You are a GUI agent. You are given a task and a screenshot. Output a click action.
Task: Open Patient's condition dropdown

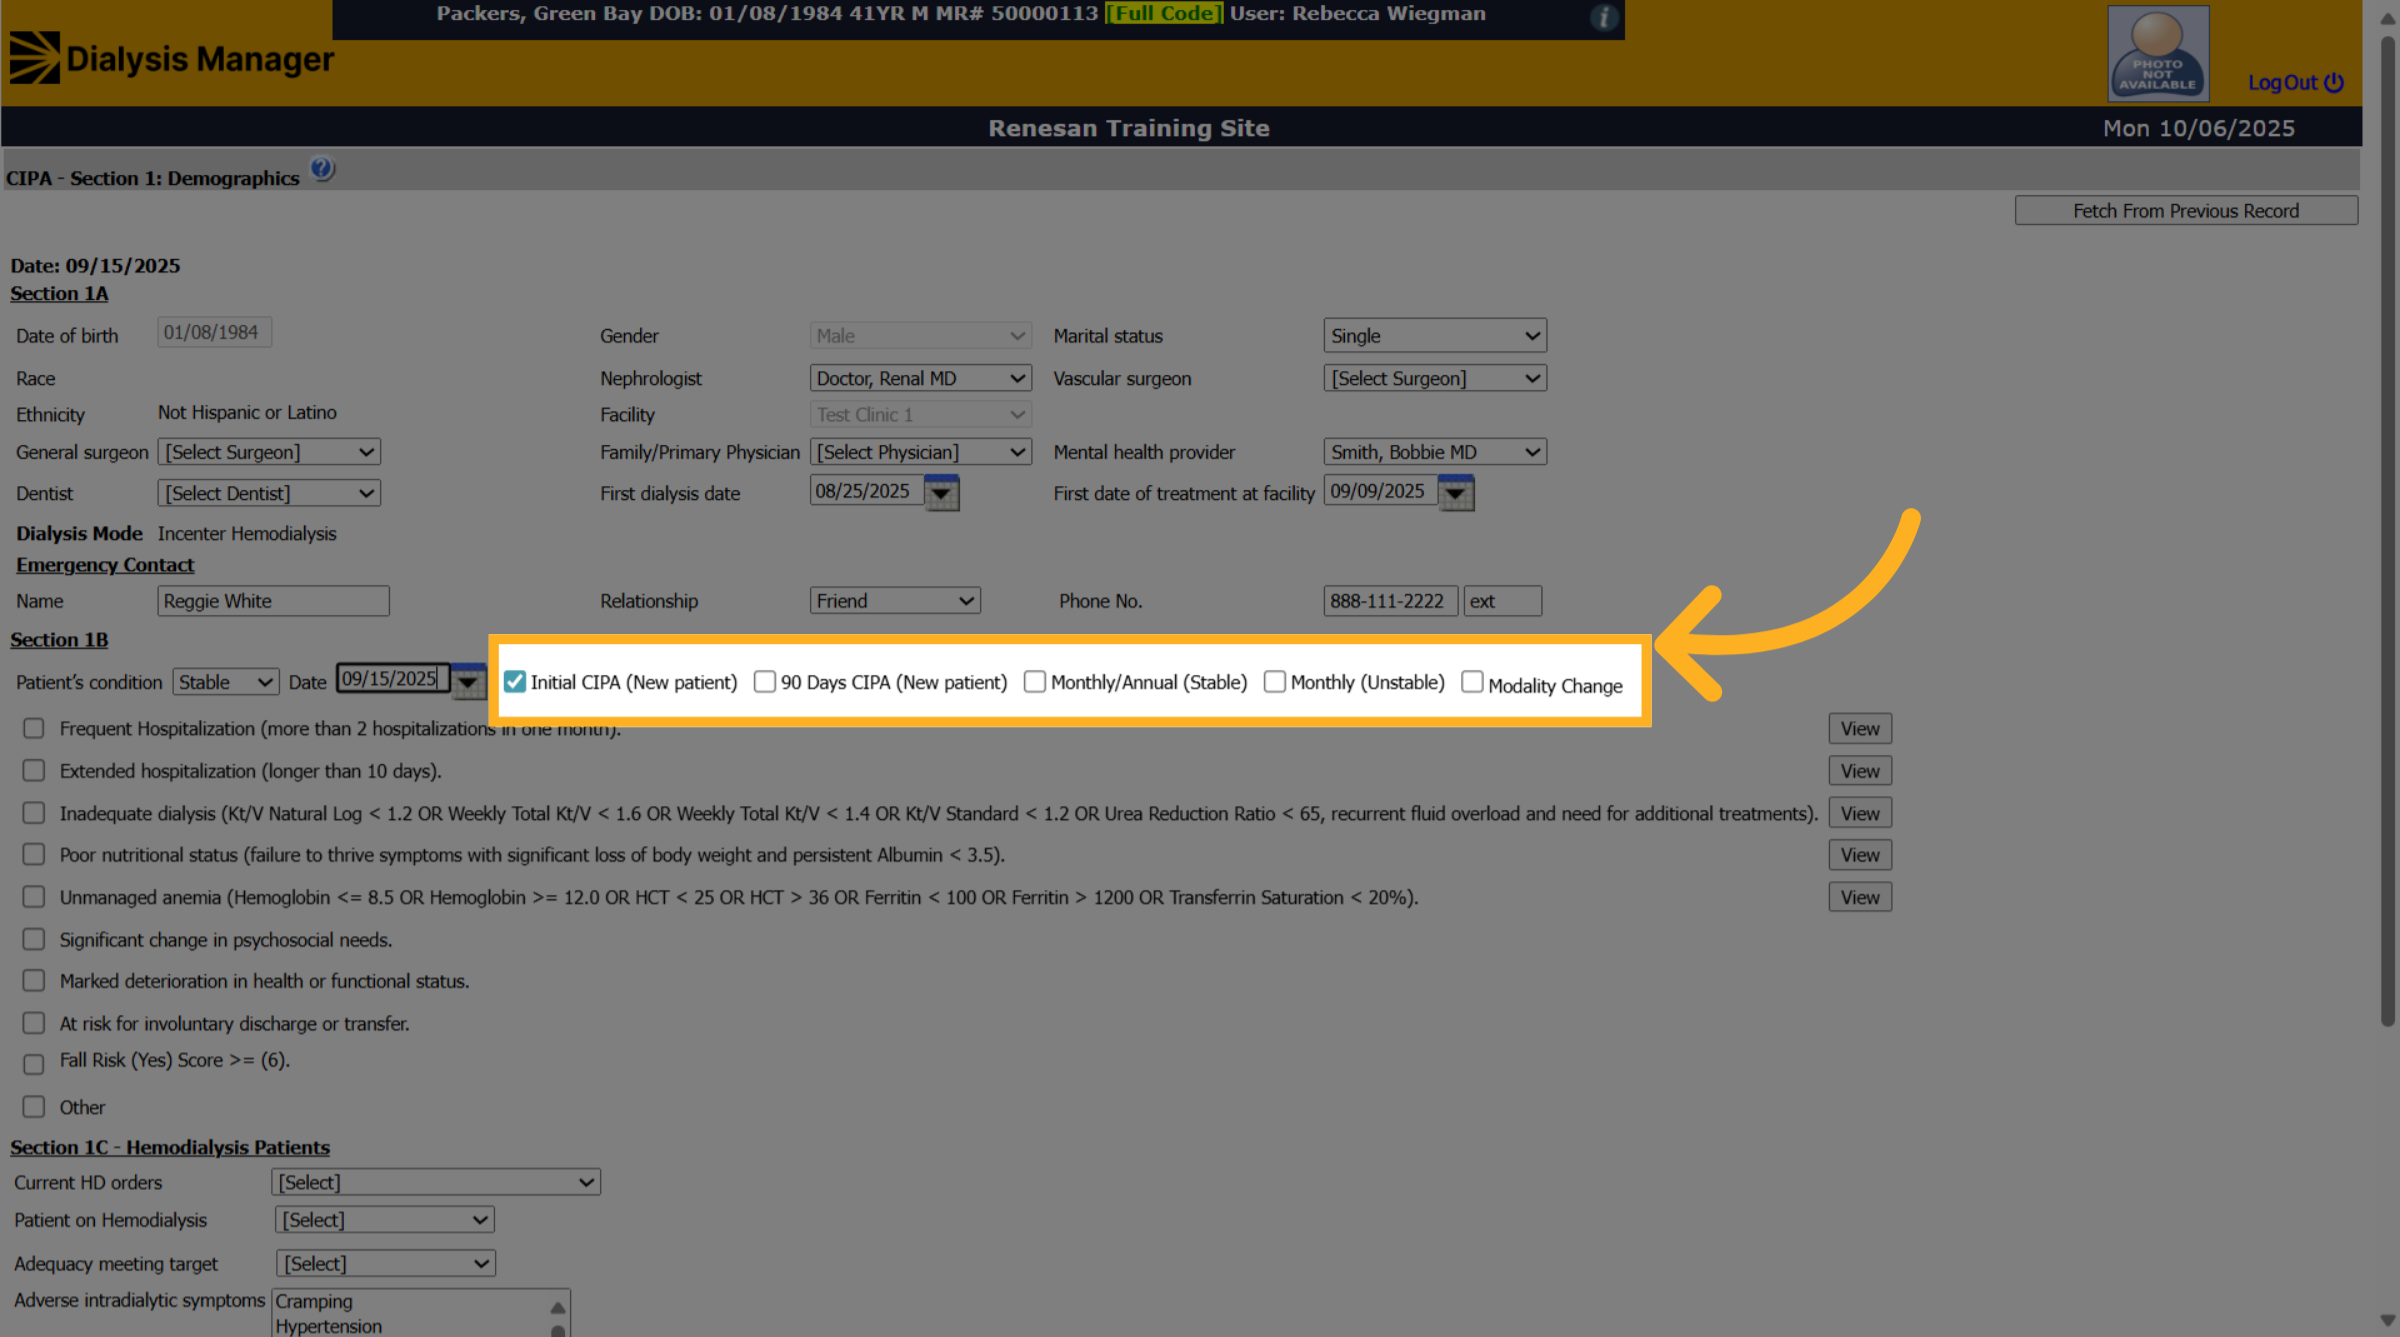(226, 682)
